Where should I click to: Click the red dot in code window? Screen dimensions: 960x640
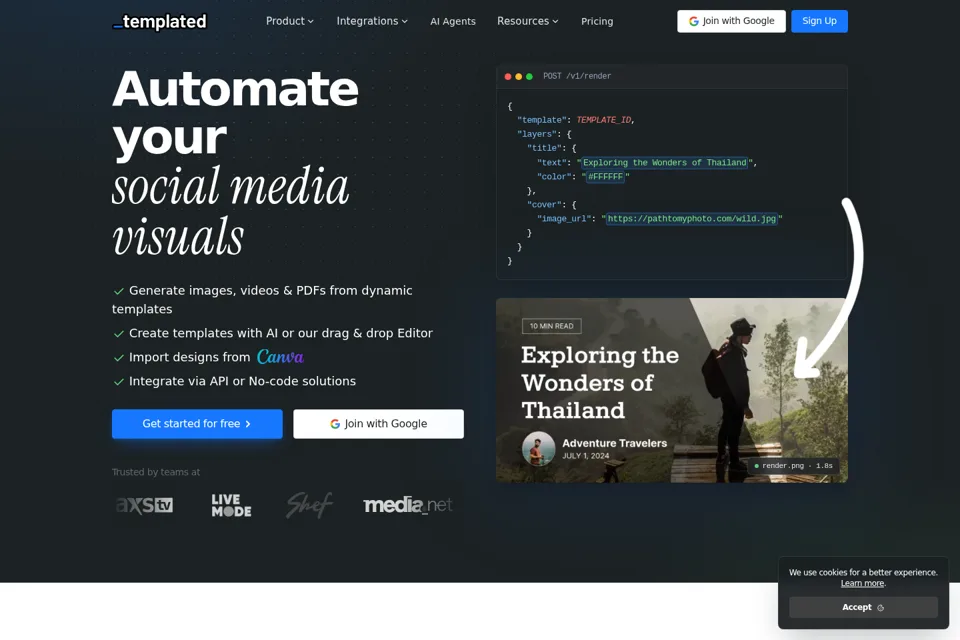point(508,77)
